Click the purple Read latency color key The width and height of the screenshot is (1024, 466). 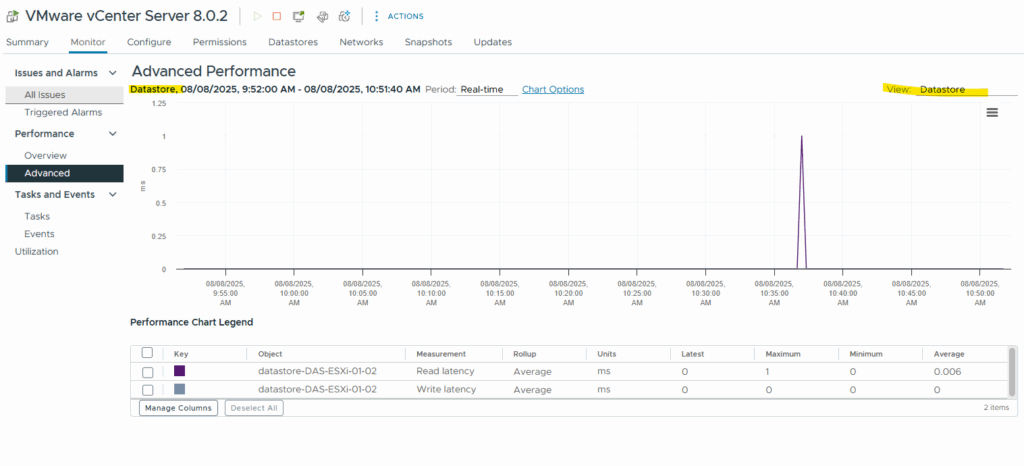coord(180,371)
